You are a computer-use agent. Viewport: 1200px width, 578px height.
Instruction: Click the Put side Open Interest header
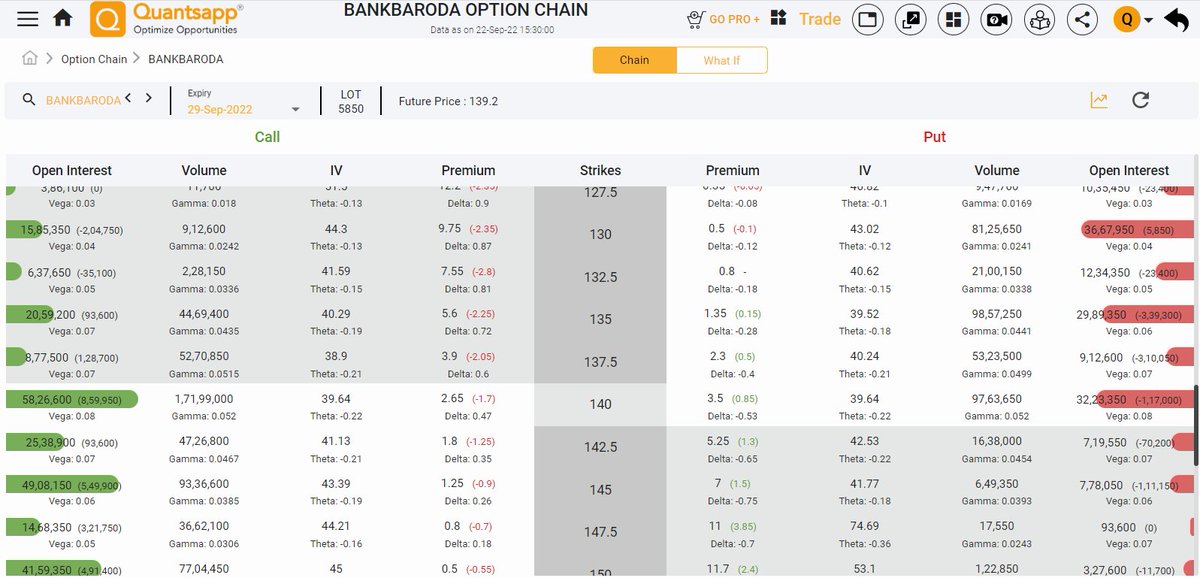click(x=1129, y=170)
